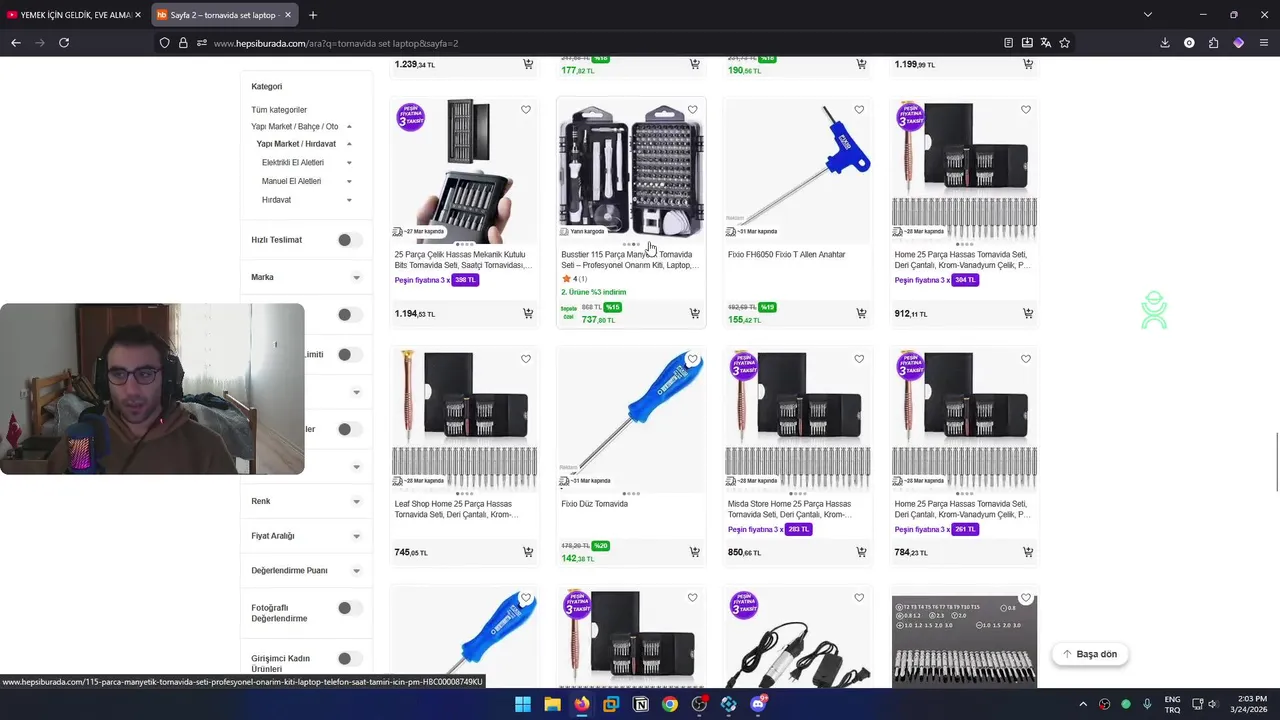
Task: Expand the Değerlendirme Puanı filter
Action: point(356,571)
